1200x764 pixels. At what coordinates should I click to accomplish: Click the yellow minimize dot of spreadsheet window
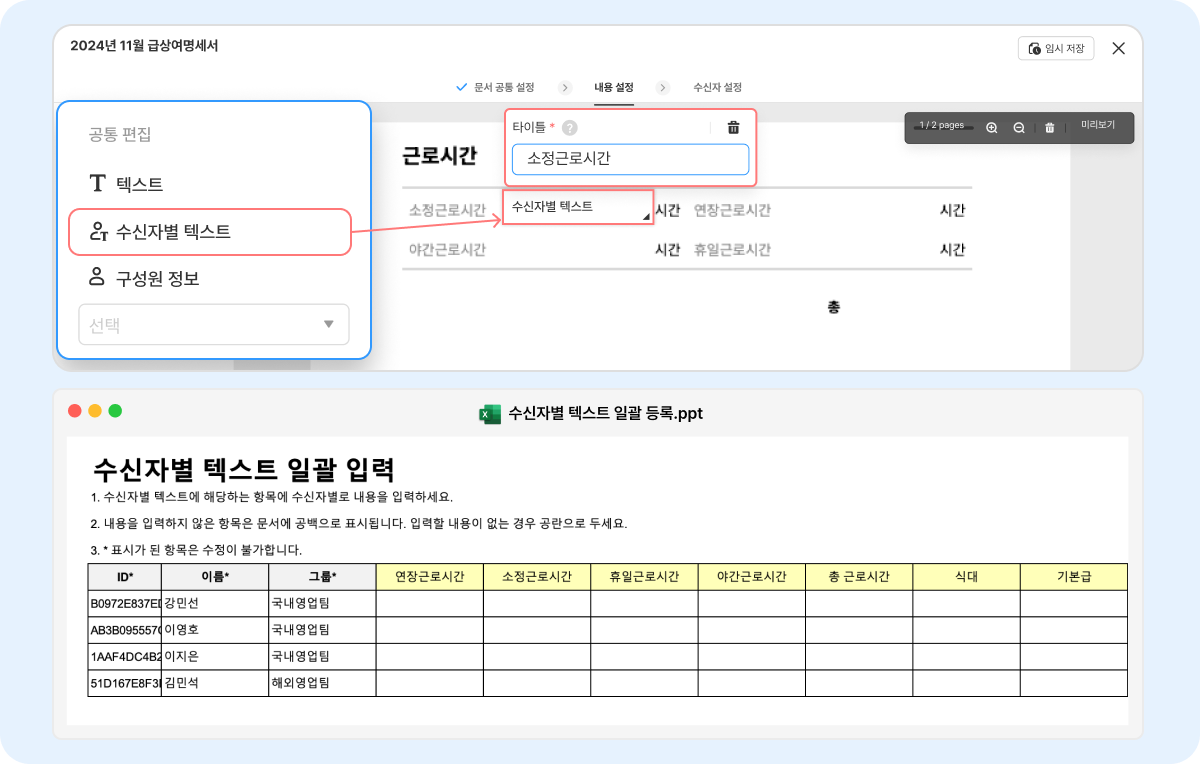(95, 410)
